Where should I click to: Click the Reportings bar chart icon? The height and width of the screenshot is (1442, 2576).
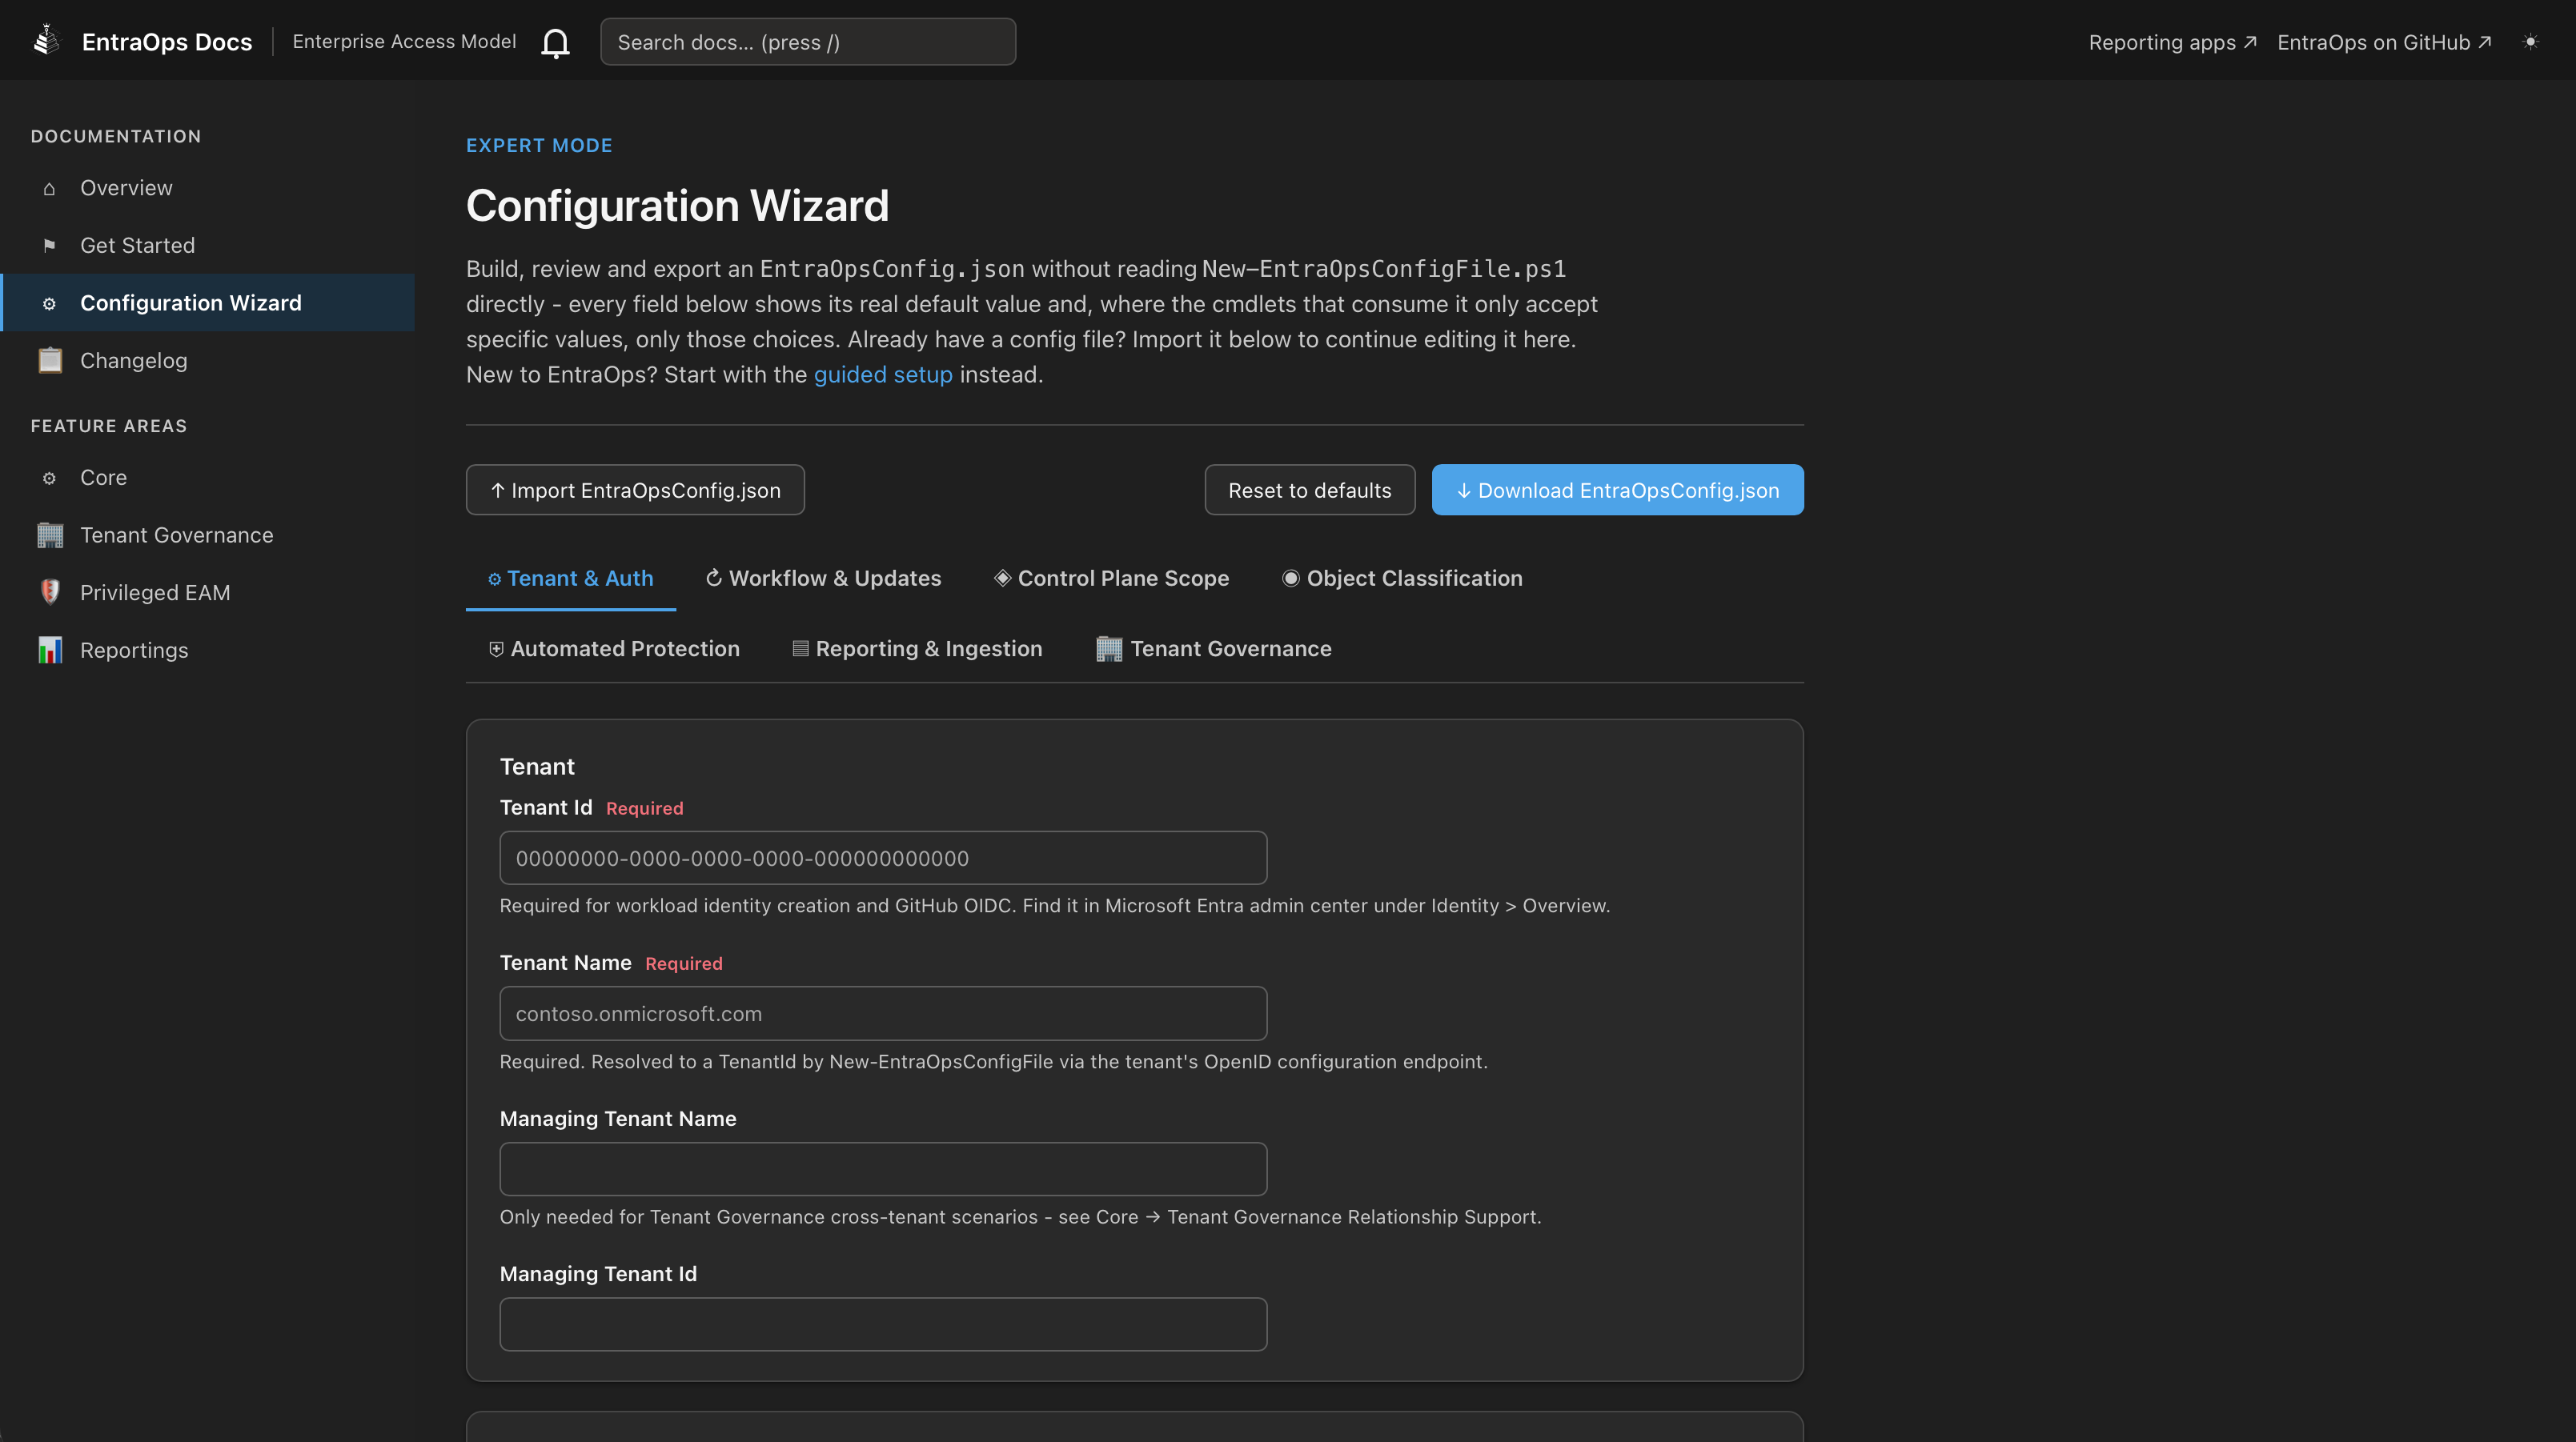coord(50,650)
